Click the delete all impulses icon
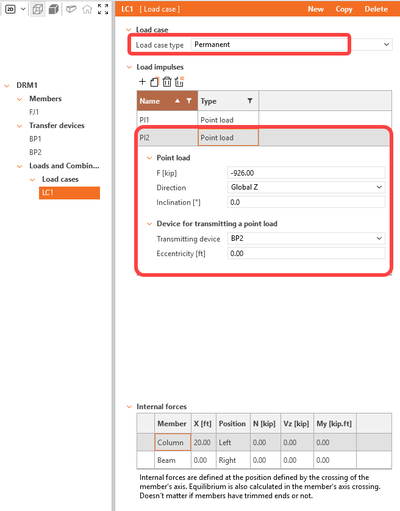 [x=179, y=82]
